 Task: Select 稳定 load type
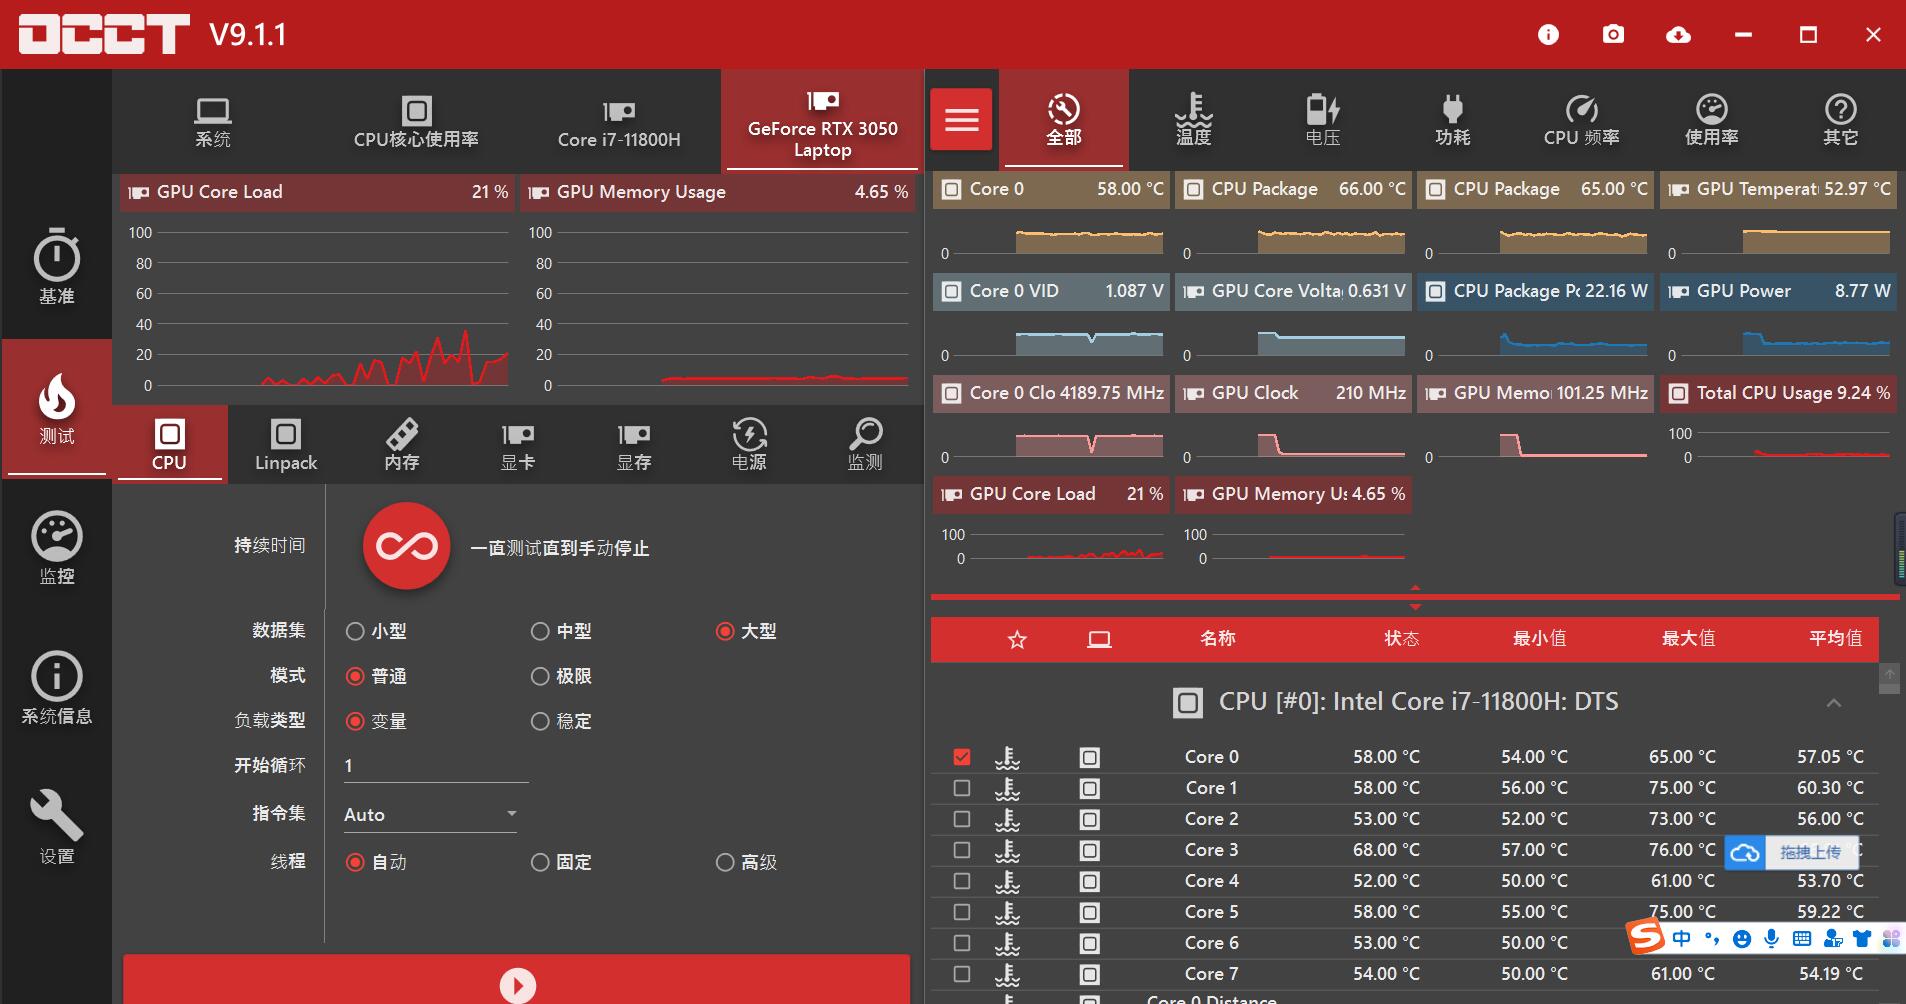pyautogui.click(x=561, y=721)
